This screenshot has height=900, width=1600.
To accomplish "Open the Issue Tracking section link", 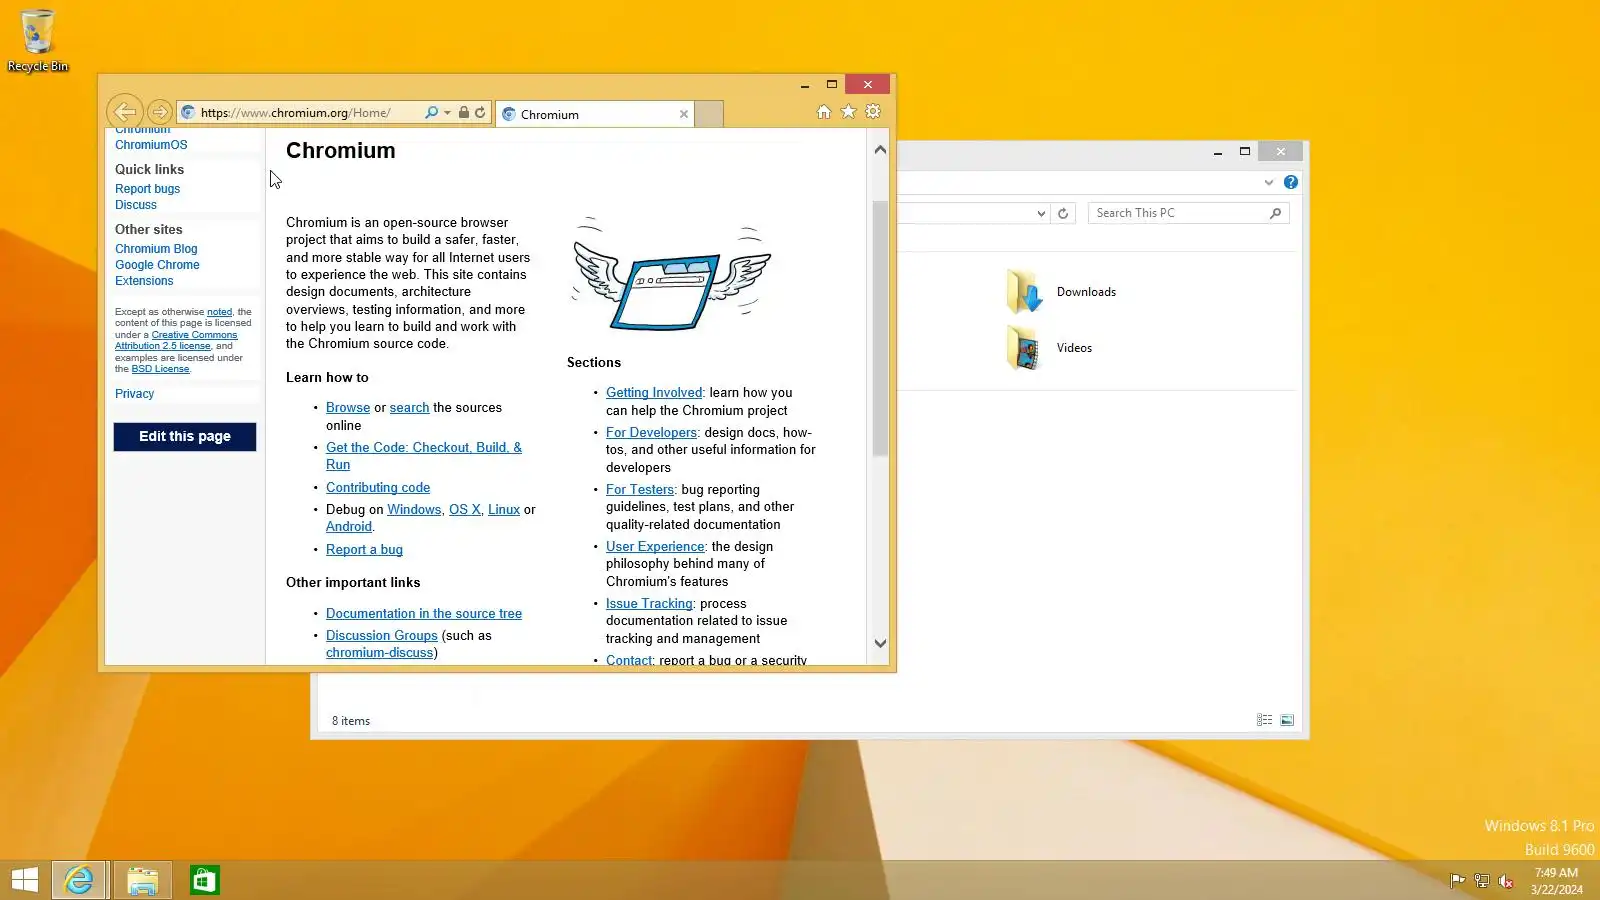I will [649, 604].
